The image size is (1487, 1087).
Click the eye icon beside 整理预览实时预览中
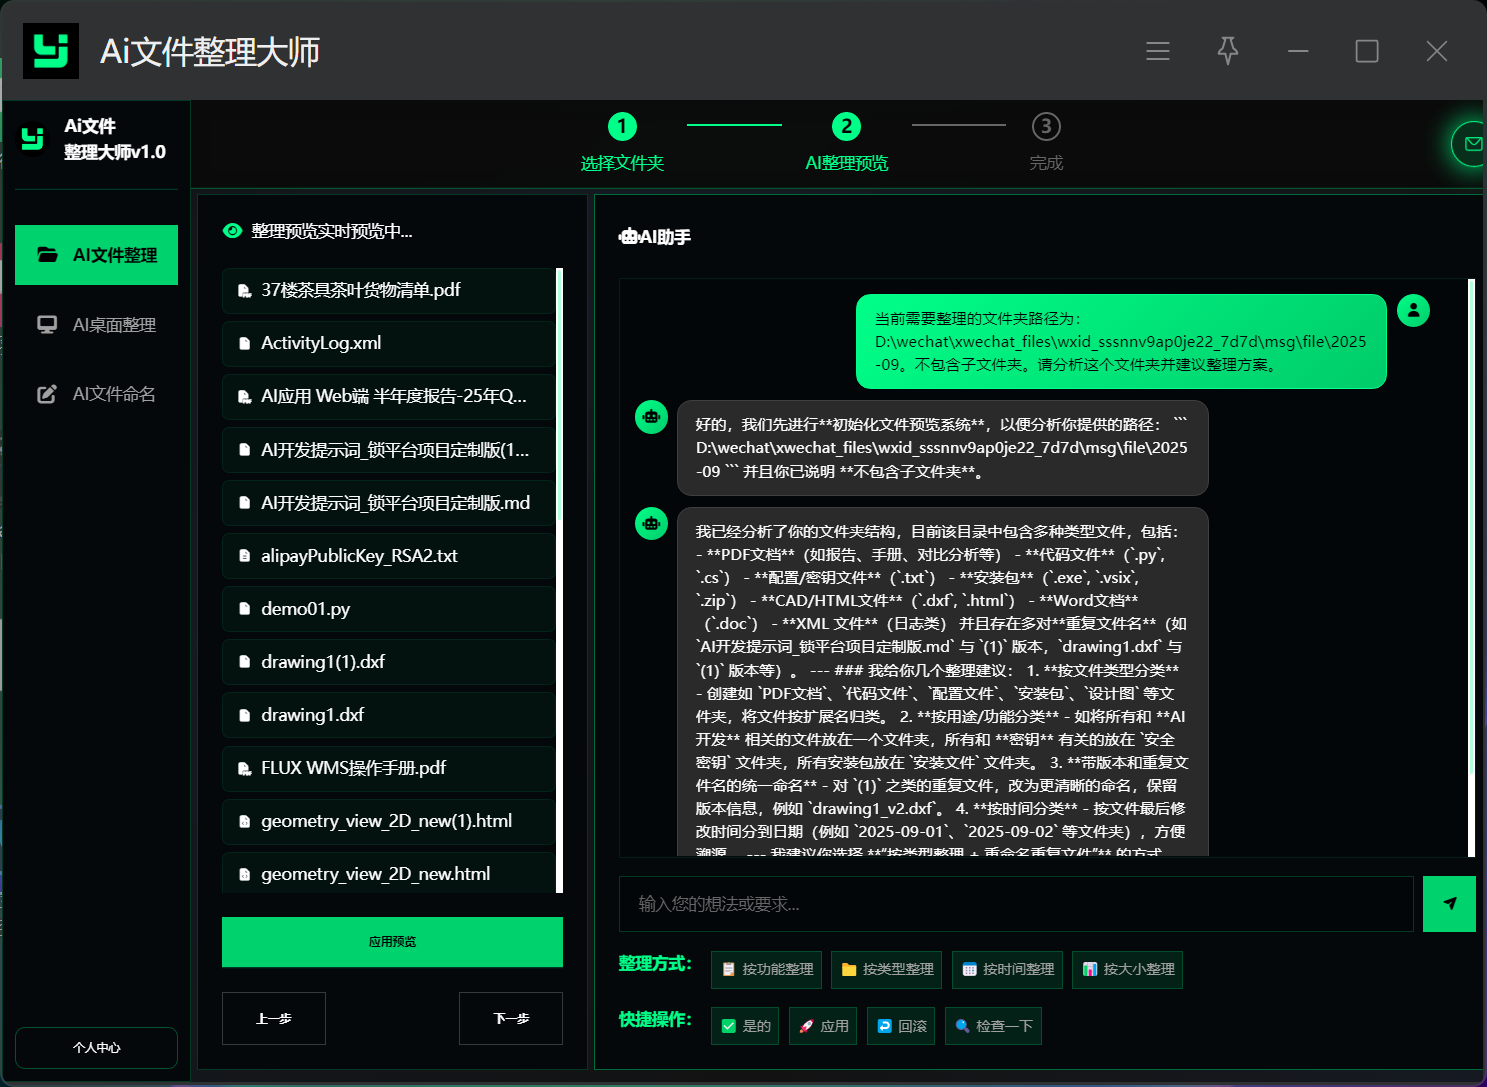click(x=233, y=231)
